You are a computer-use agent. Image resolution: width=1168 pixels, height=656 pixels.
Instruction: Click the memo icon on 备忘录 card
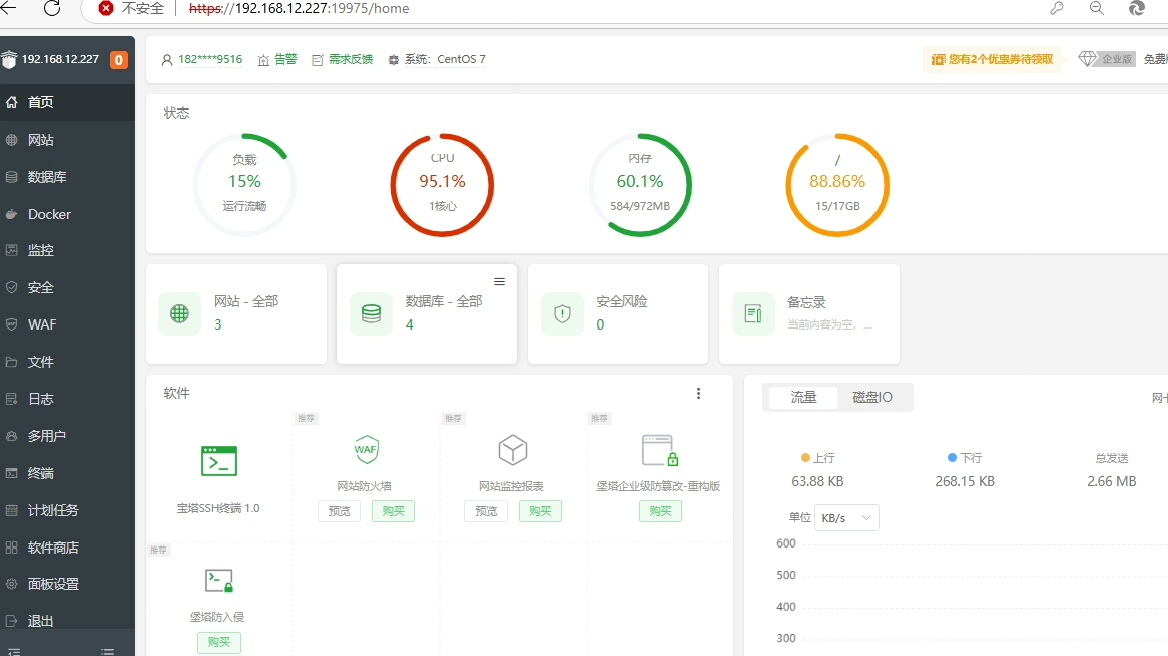point(753,313)
